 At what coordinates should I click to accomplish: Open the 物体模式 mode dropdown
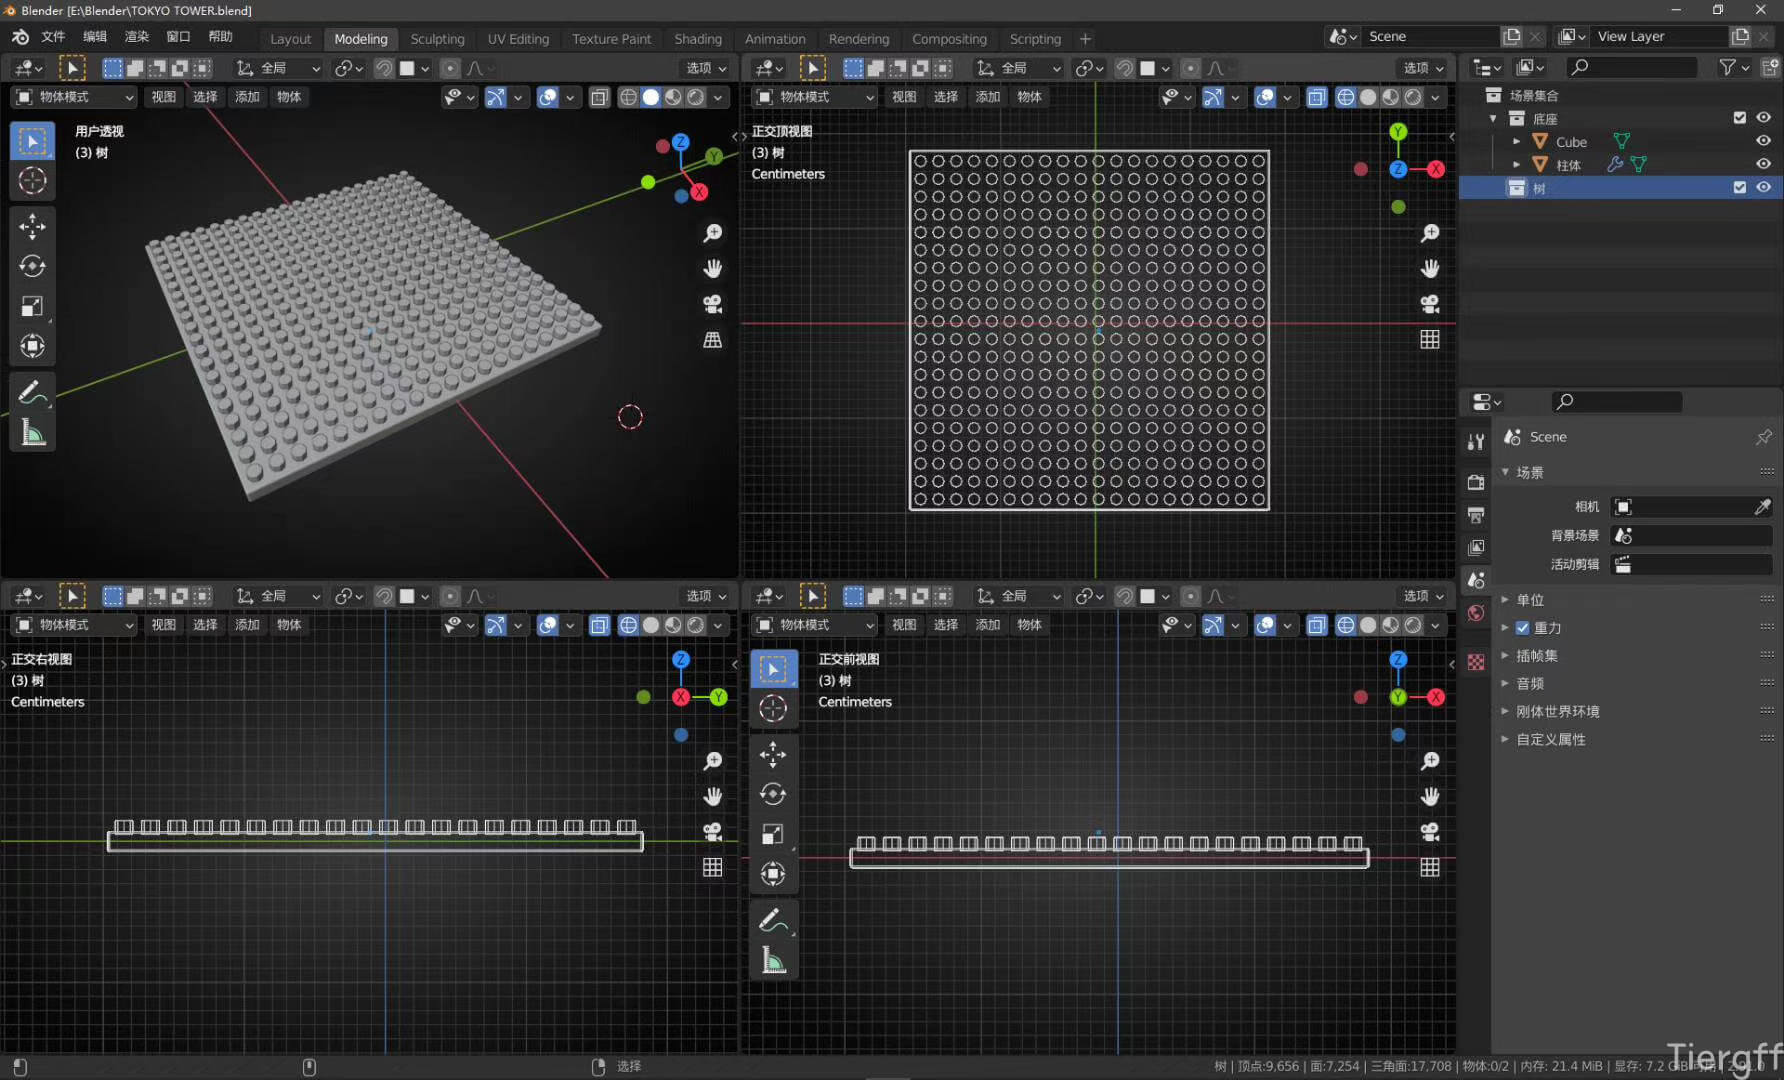pos(74,97)
